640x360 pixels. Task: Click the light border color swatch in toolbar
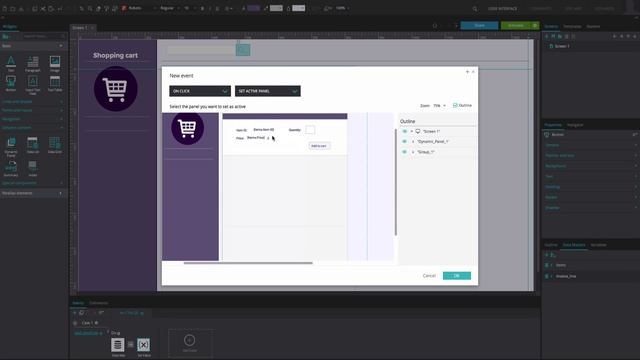299,8
